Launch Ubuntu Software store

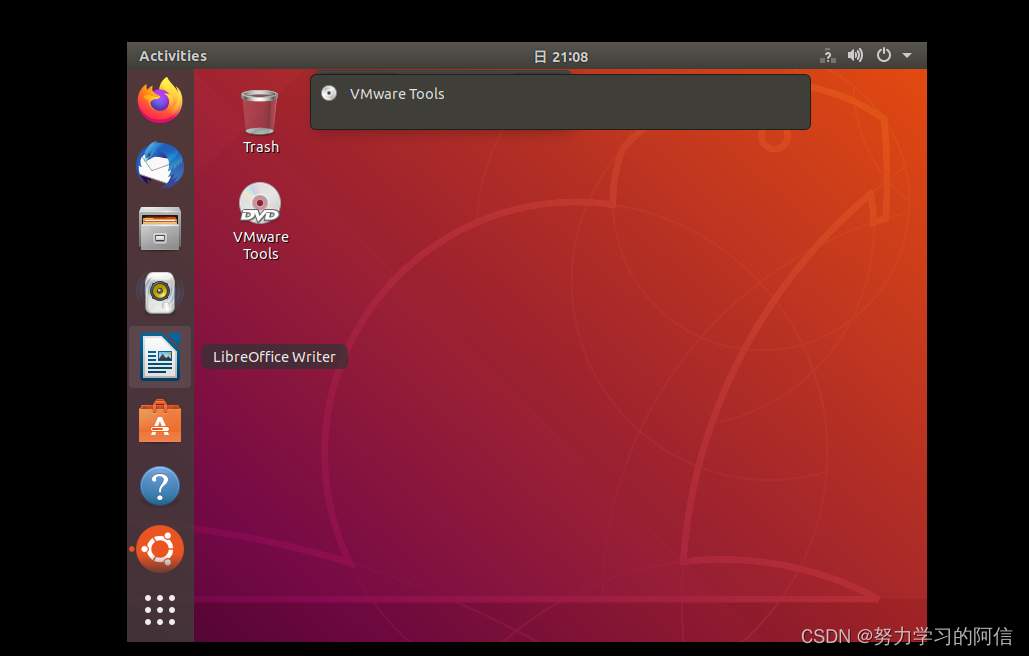pyautogui.click(x=160, y=421)
